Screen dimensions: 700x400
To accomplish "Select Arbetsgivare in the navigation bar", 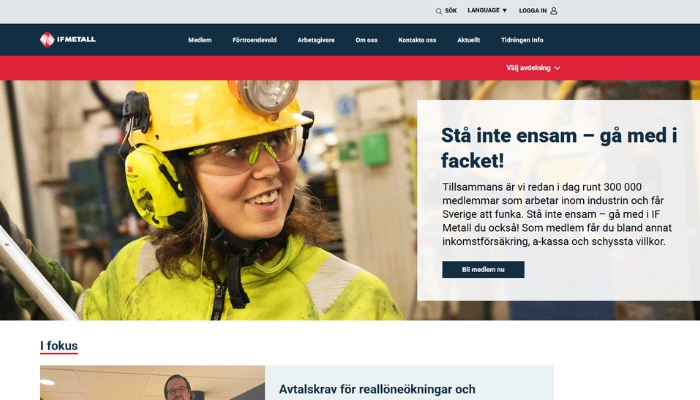I will tap(316, 40).
